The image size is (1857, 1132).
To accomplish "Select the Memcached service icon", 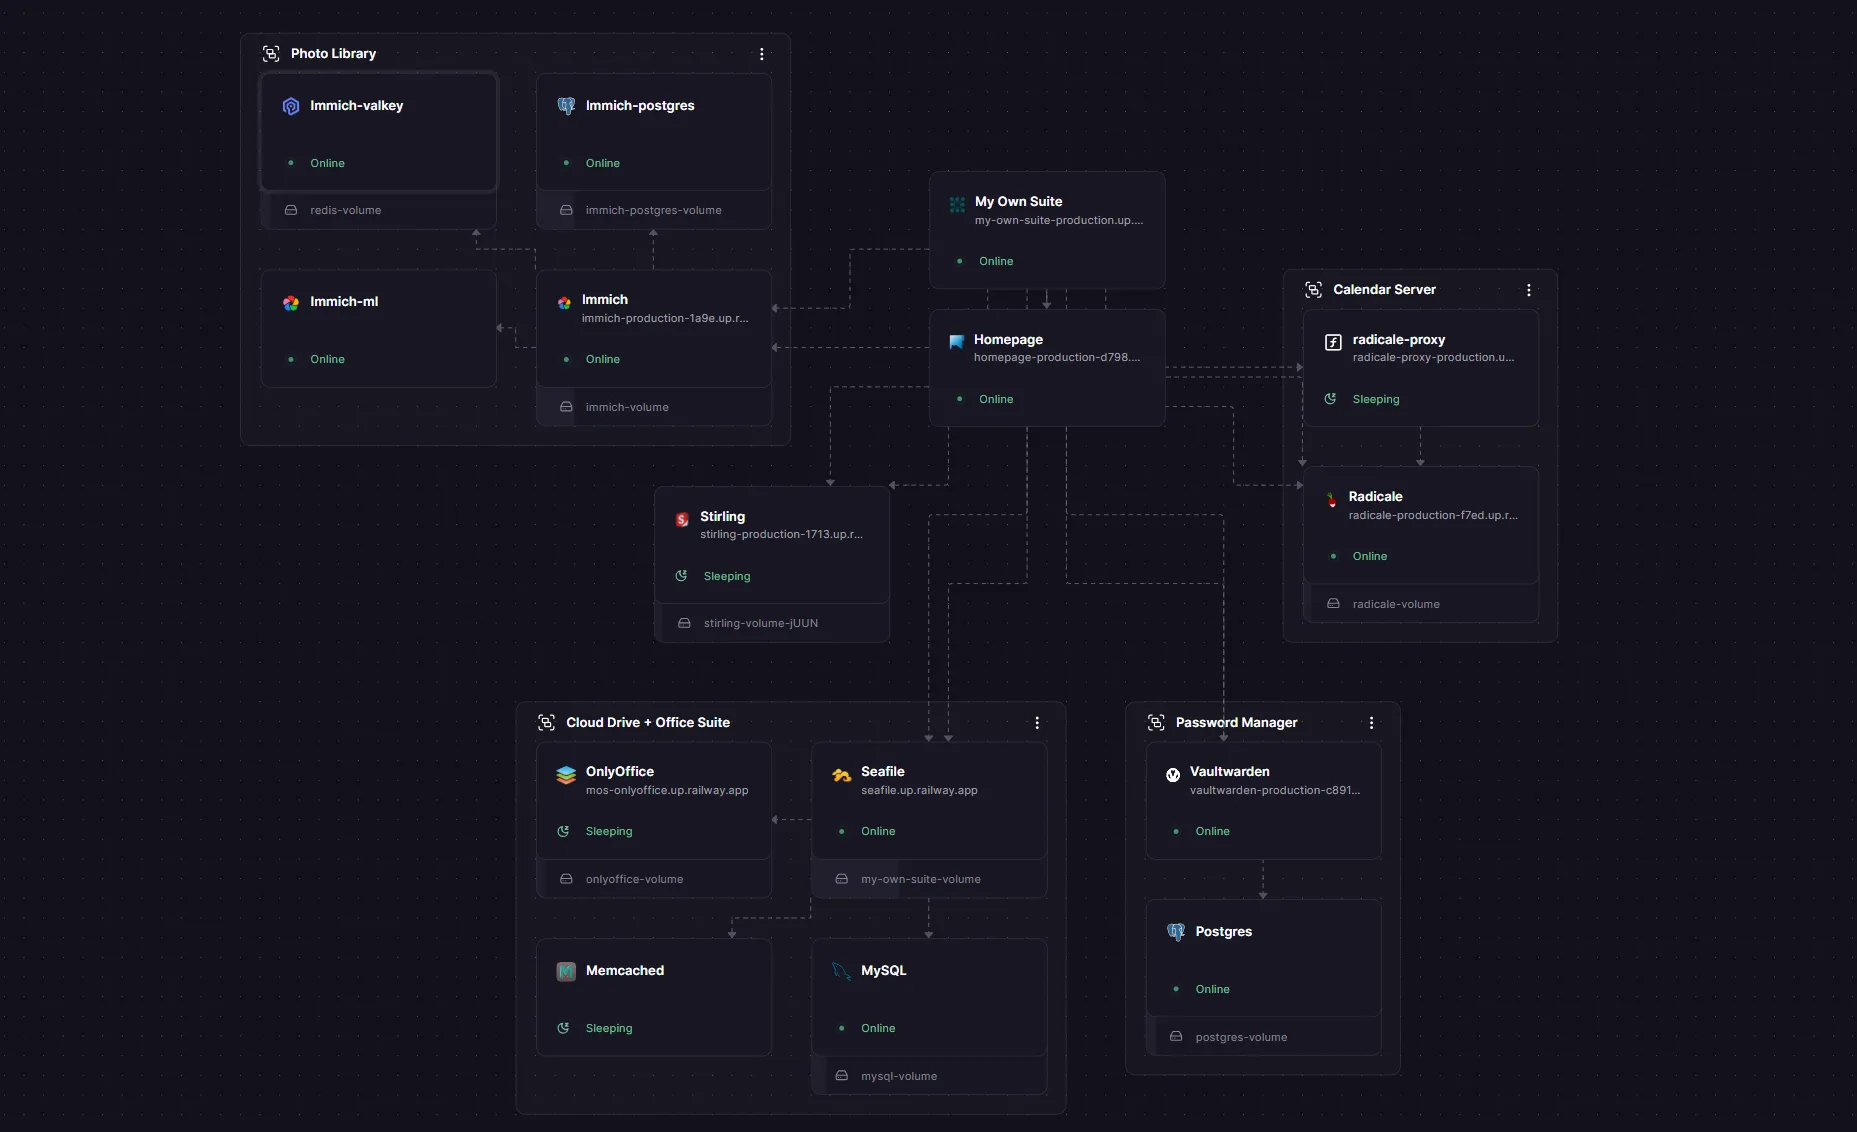I will coord(566,971).
